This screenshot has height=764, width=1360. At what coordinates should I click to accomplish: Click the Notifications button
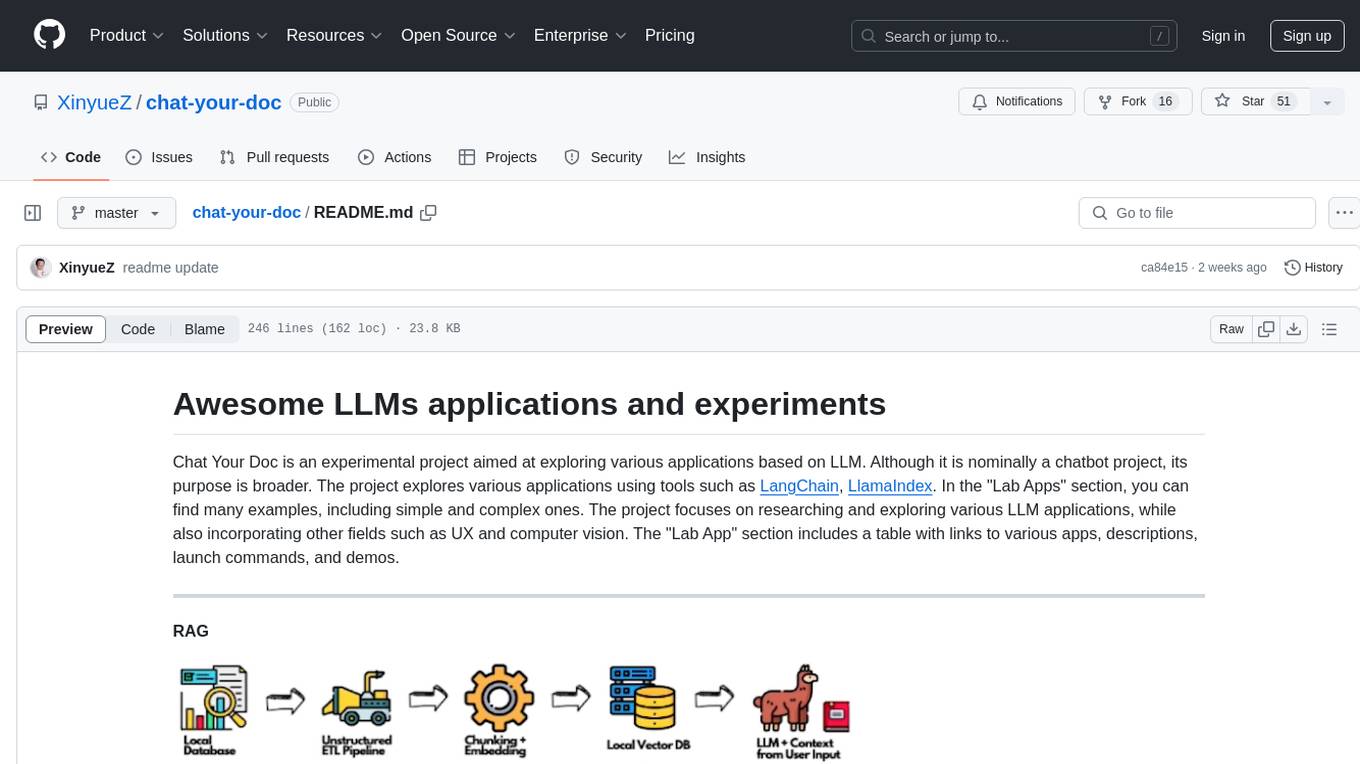pyautogui.click(x=1017, y=102)
